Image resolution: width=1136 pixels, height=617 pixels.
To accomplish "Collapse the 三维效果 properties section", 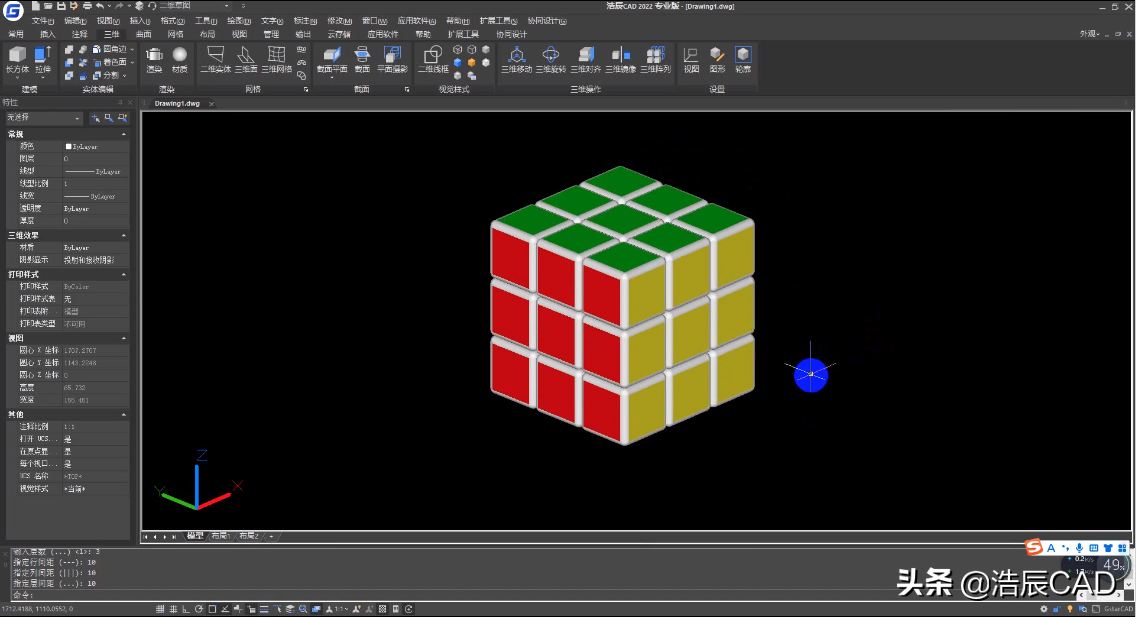I will (124, 236).
